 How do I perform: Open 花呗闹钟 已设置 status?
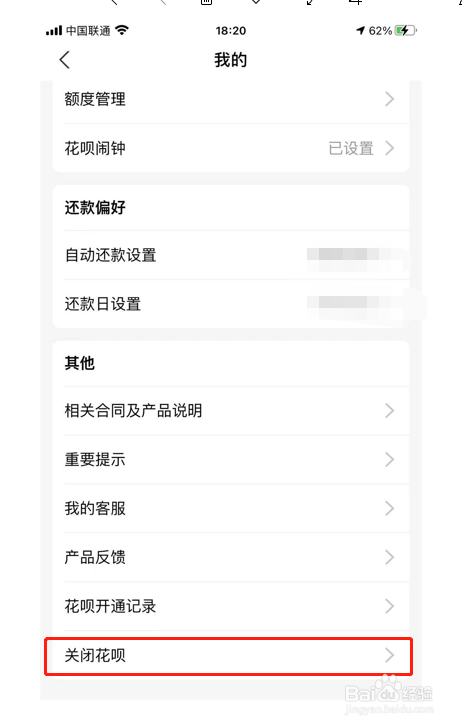point(351,148)
